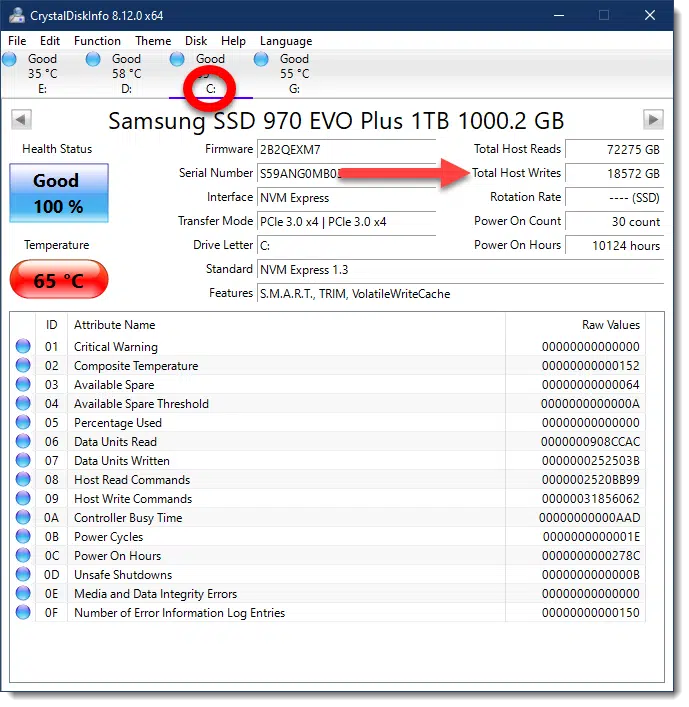Screen dimensions: 689x707
Task: Click status orb for Composite Temperature row
Action: point(23,365)
